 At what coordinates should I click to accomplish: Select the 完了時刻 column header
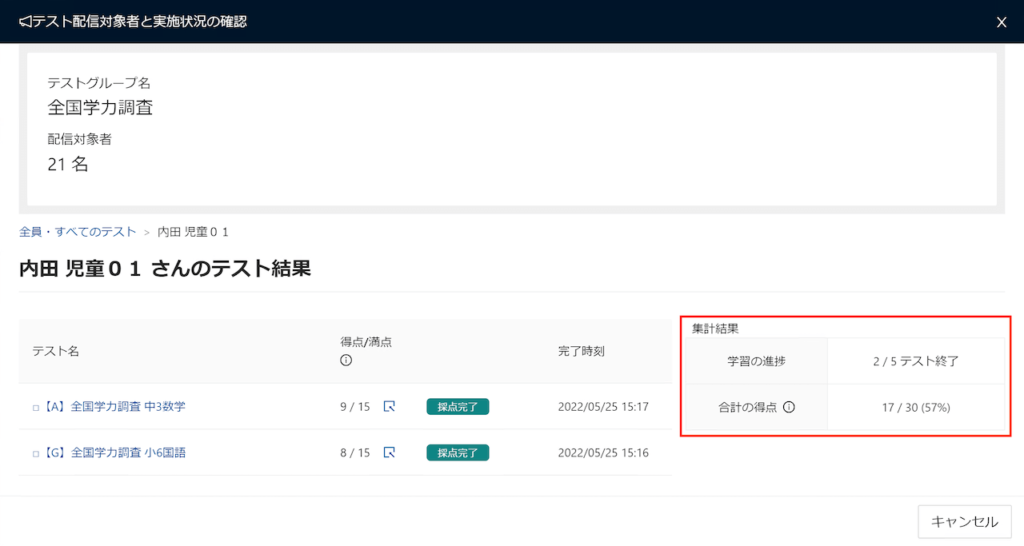581,351
